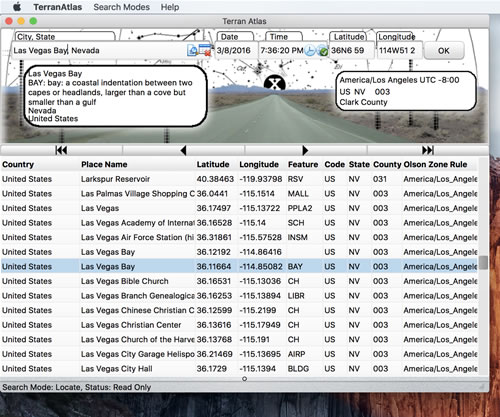Click the Time field showing 7:36:20 PM
The image size is (500, 417).
point(282,51)
